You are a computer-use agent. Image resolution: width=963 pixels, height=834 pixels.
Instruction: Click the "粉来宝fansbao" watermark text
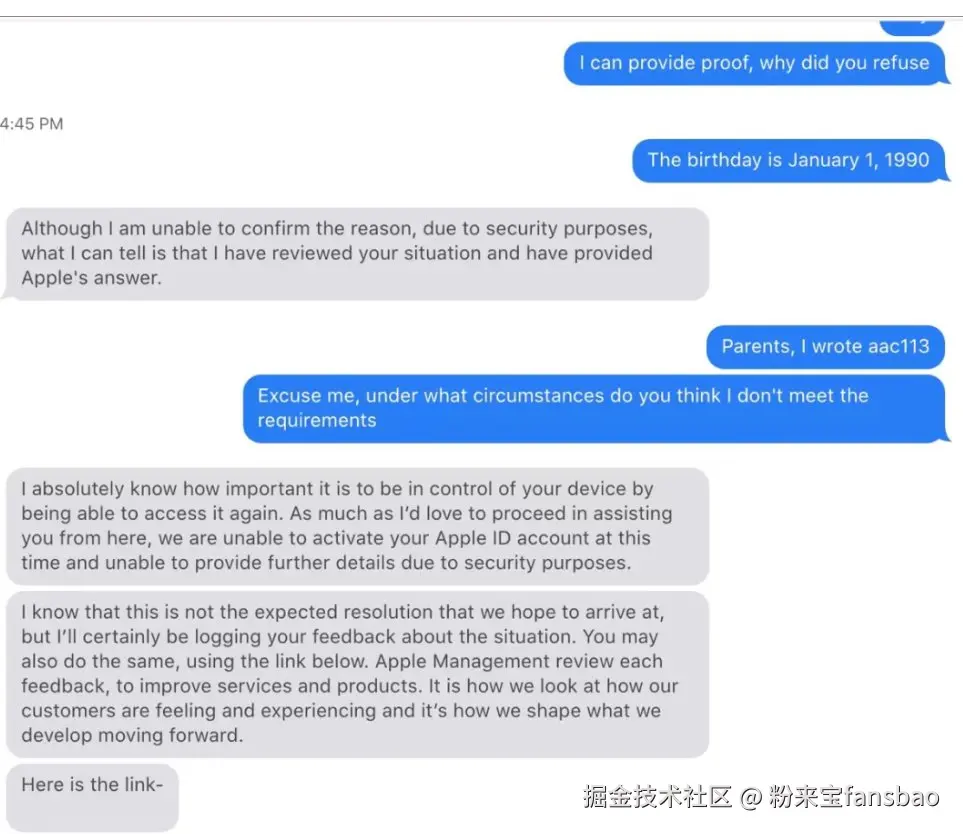(x=854, y=797)
